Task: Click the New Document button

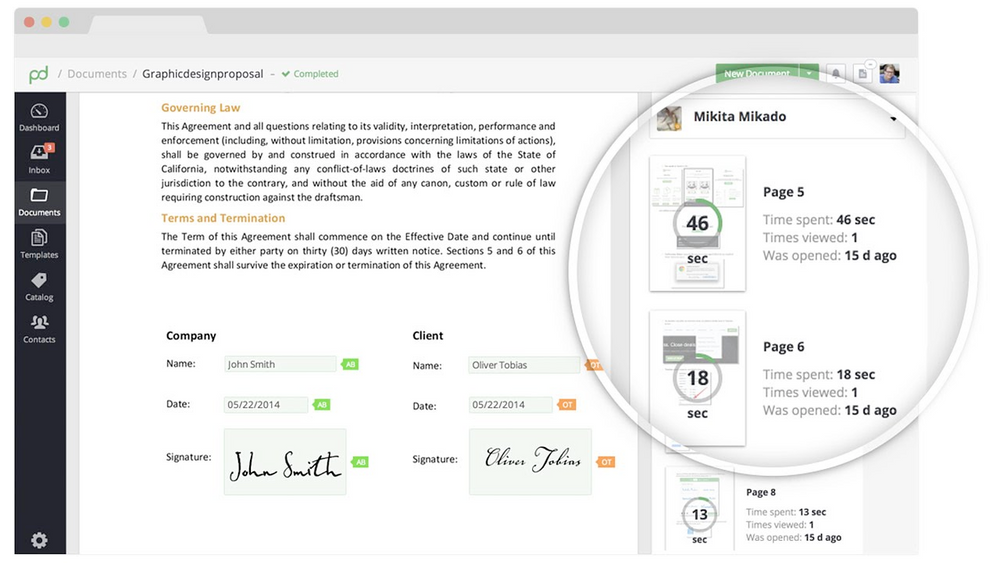Action: 756,74
